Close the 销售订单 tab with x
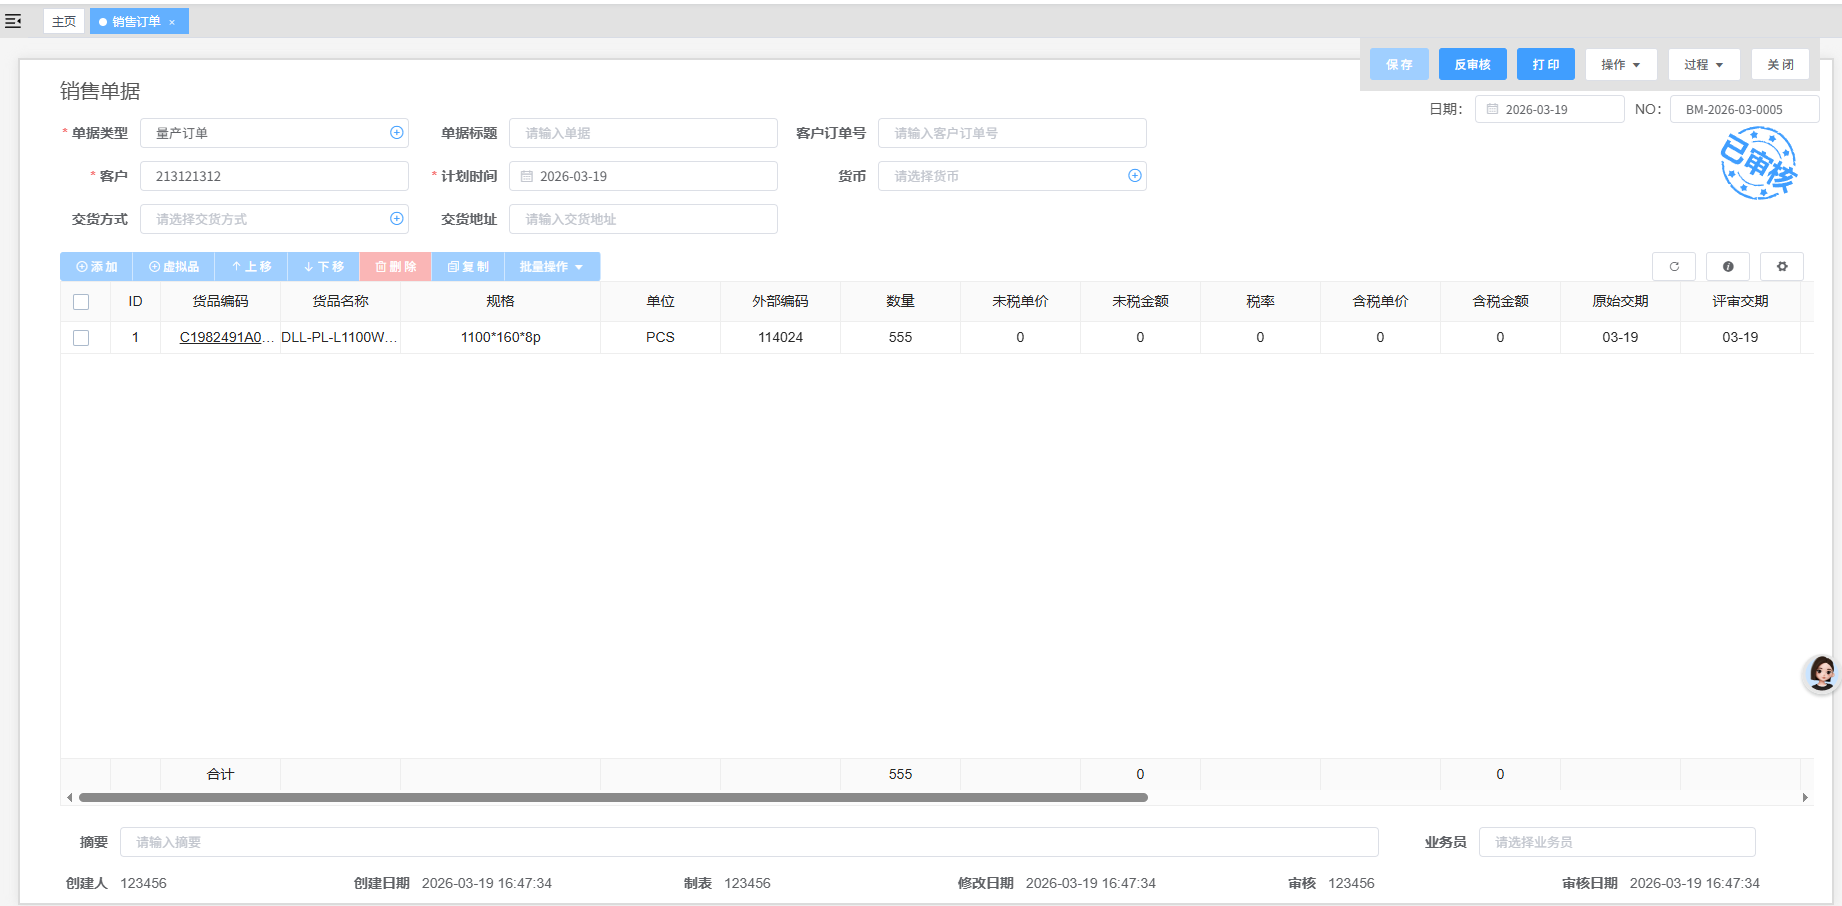 pyautogui.click(x=172, y=22)
